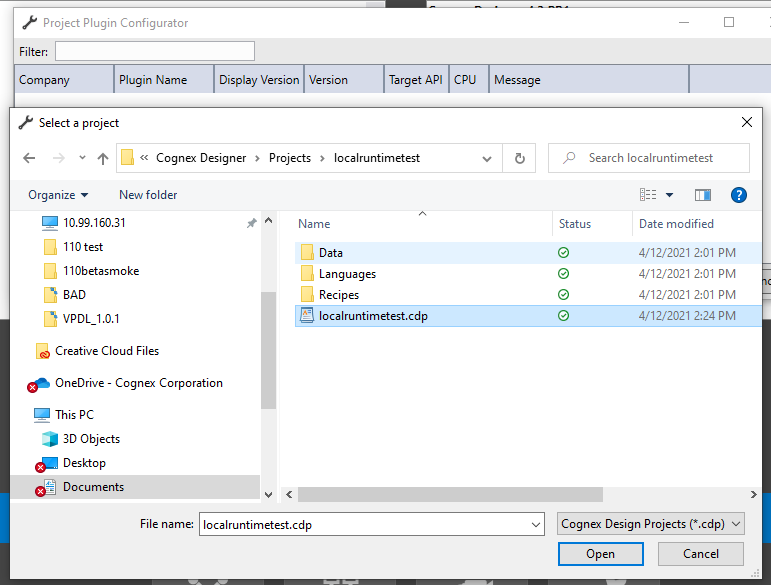The image size is (771, 585).
Task: Open the Data folder
Action: (x=330, y=253)
